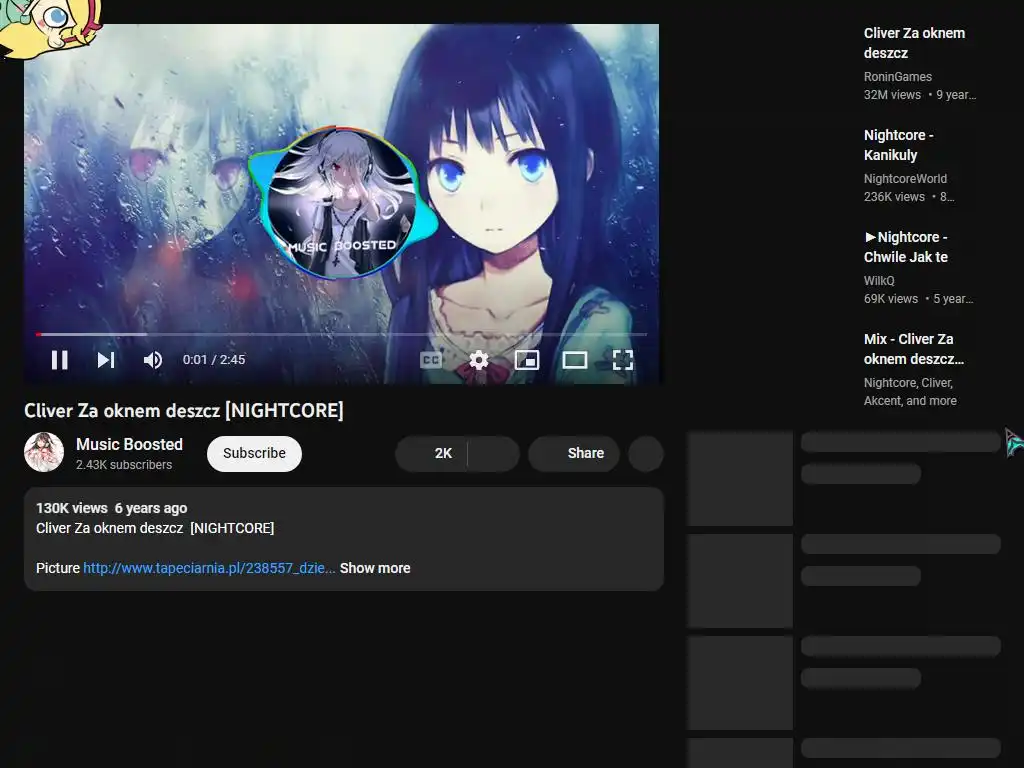Screen dimensions: 1024x768
Task: Subscribe to Music Boosted channel
Action: pos(254,453)
